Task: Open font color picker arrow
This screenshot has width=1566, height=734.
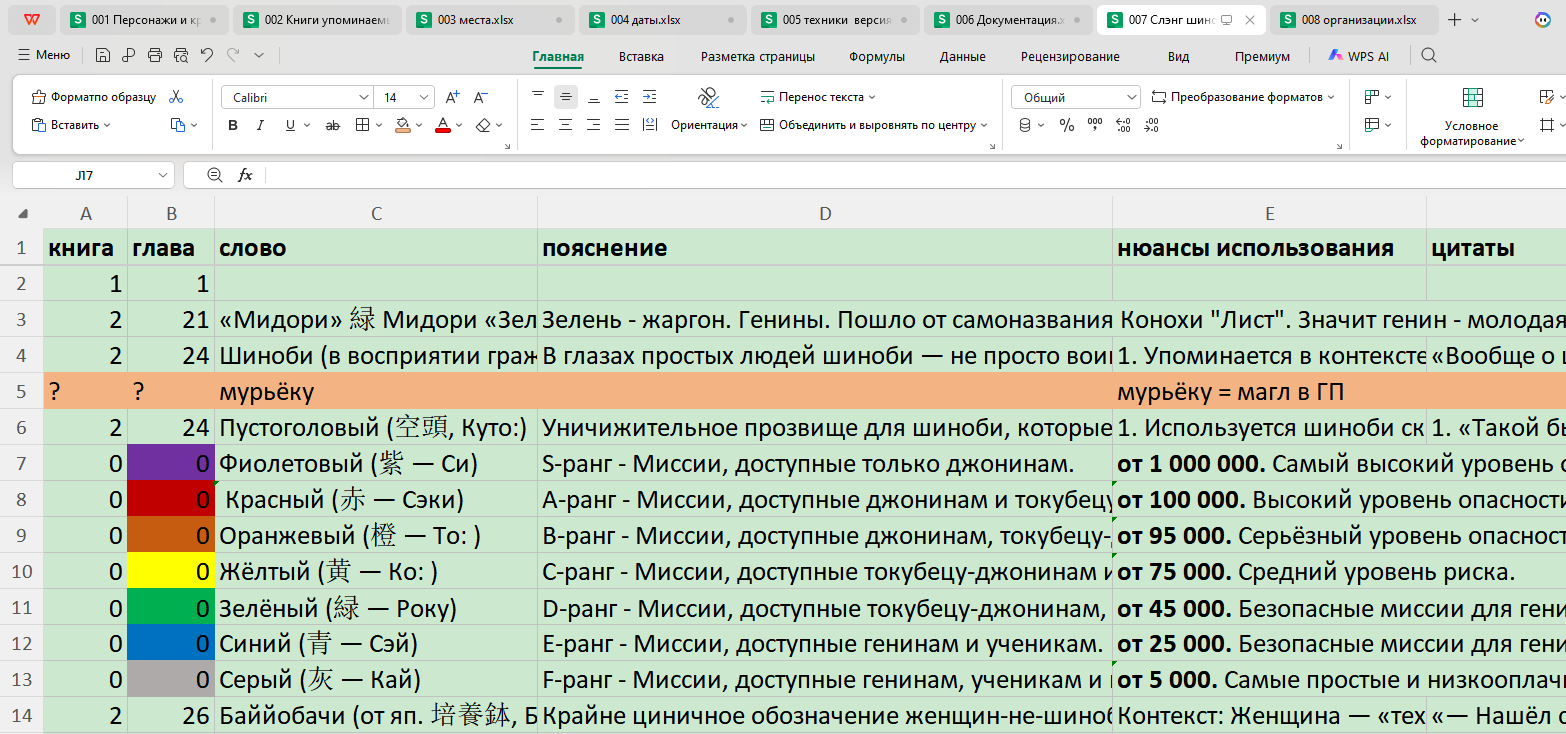Action: pyautogui.click(x=459, y=125)
